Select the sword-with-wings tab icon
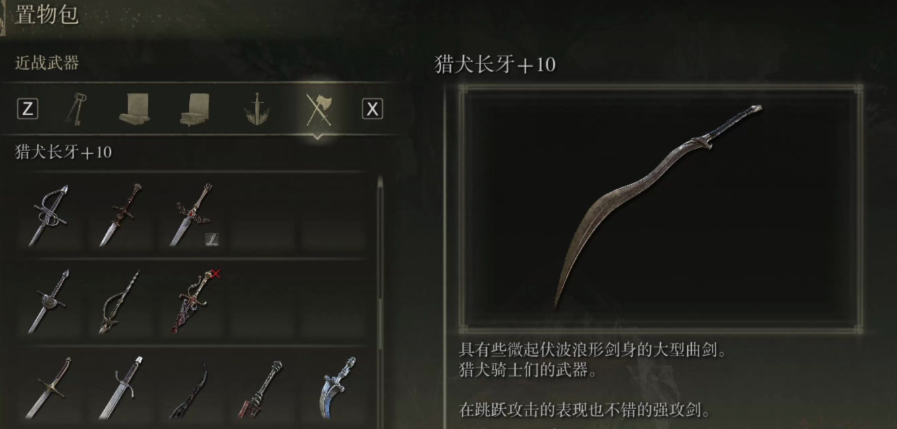The image size is (897, 429). [257, 109]
